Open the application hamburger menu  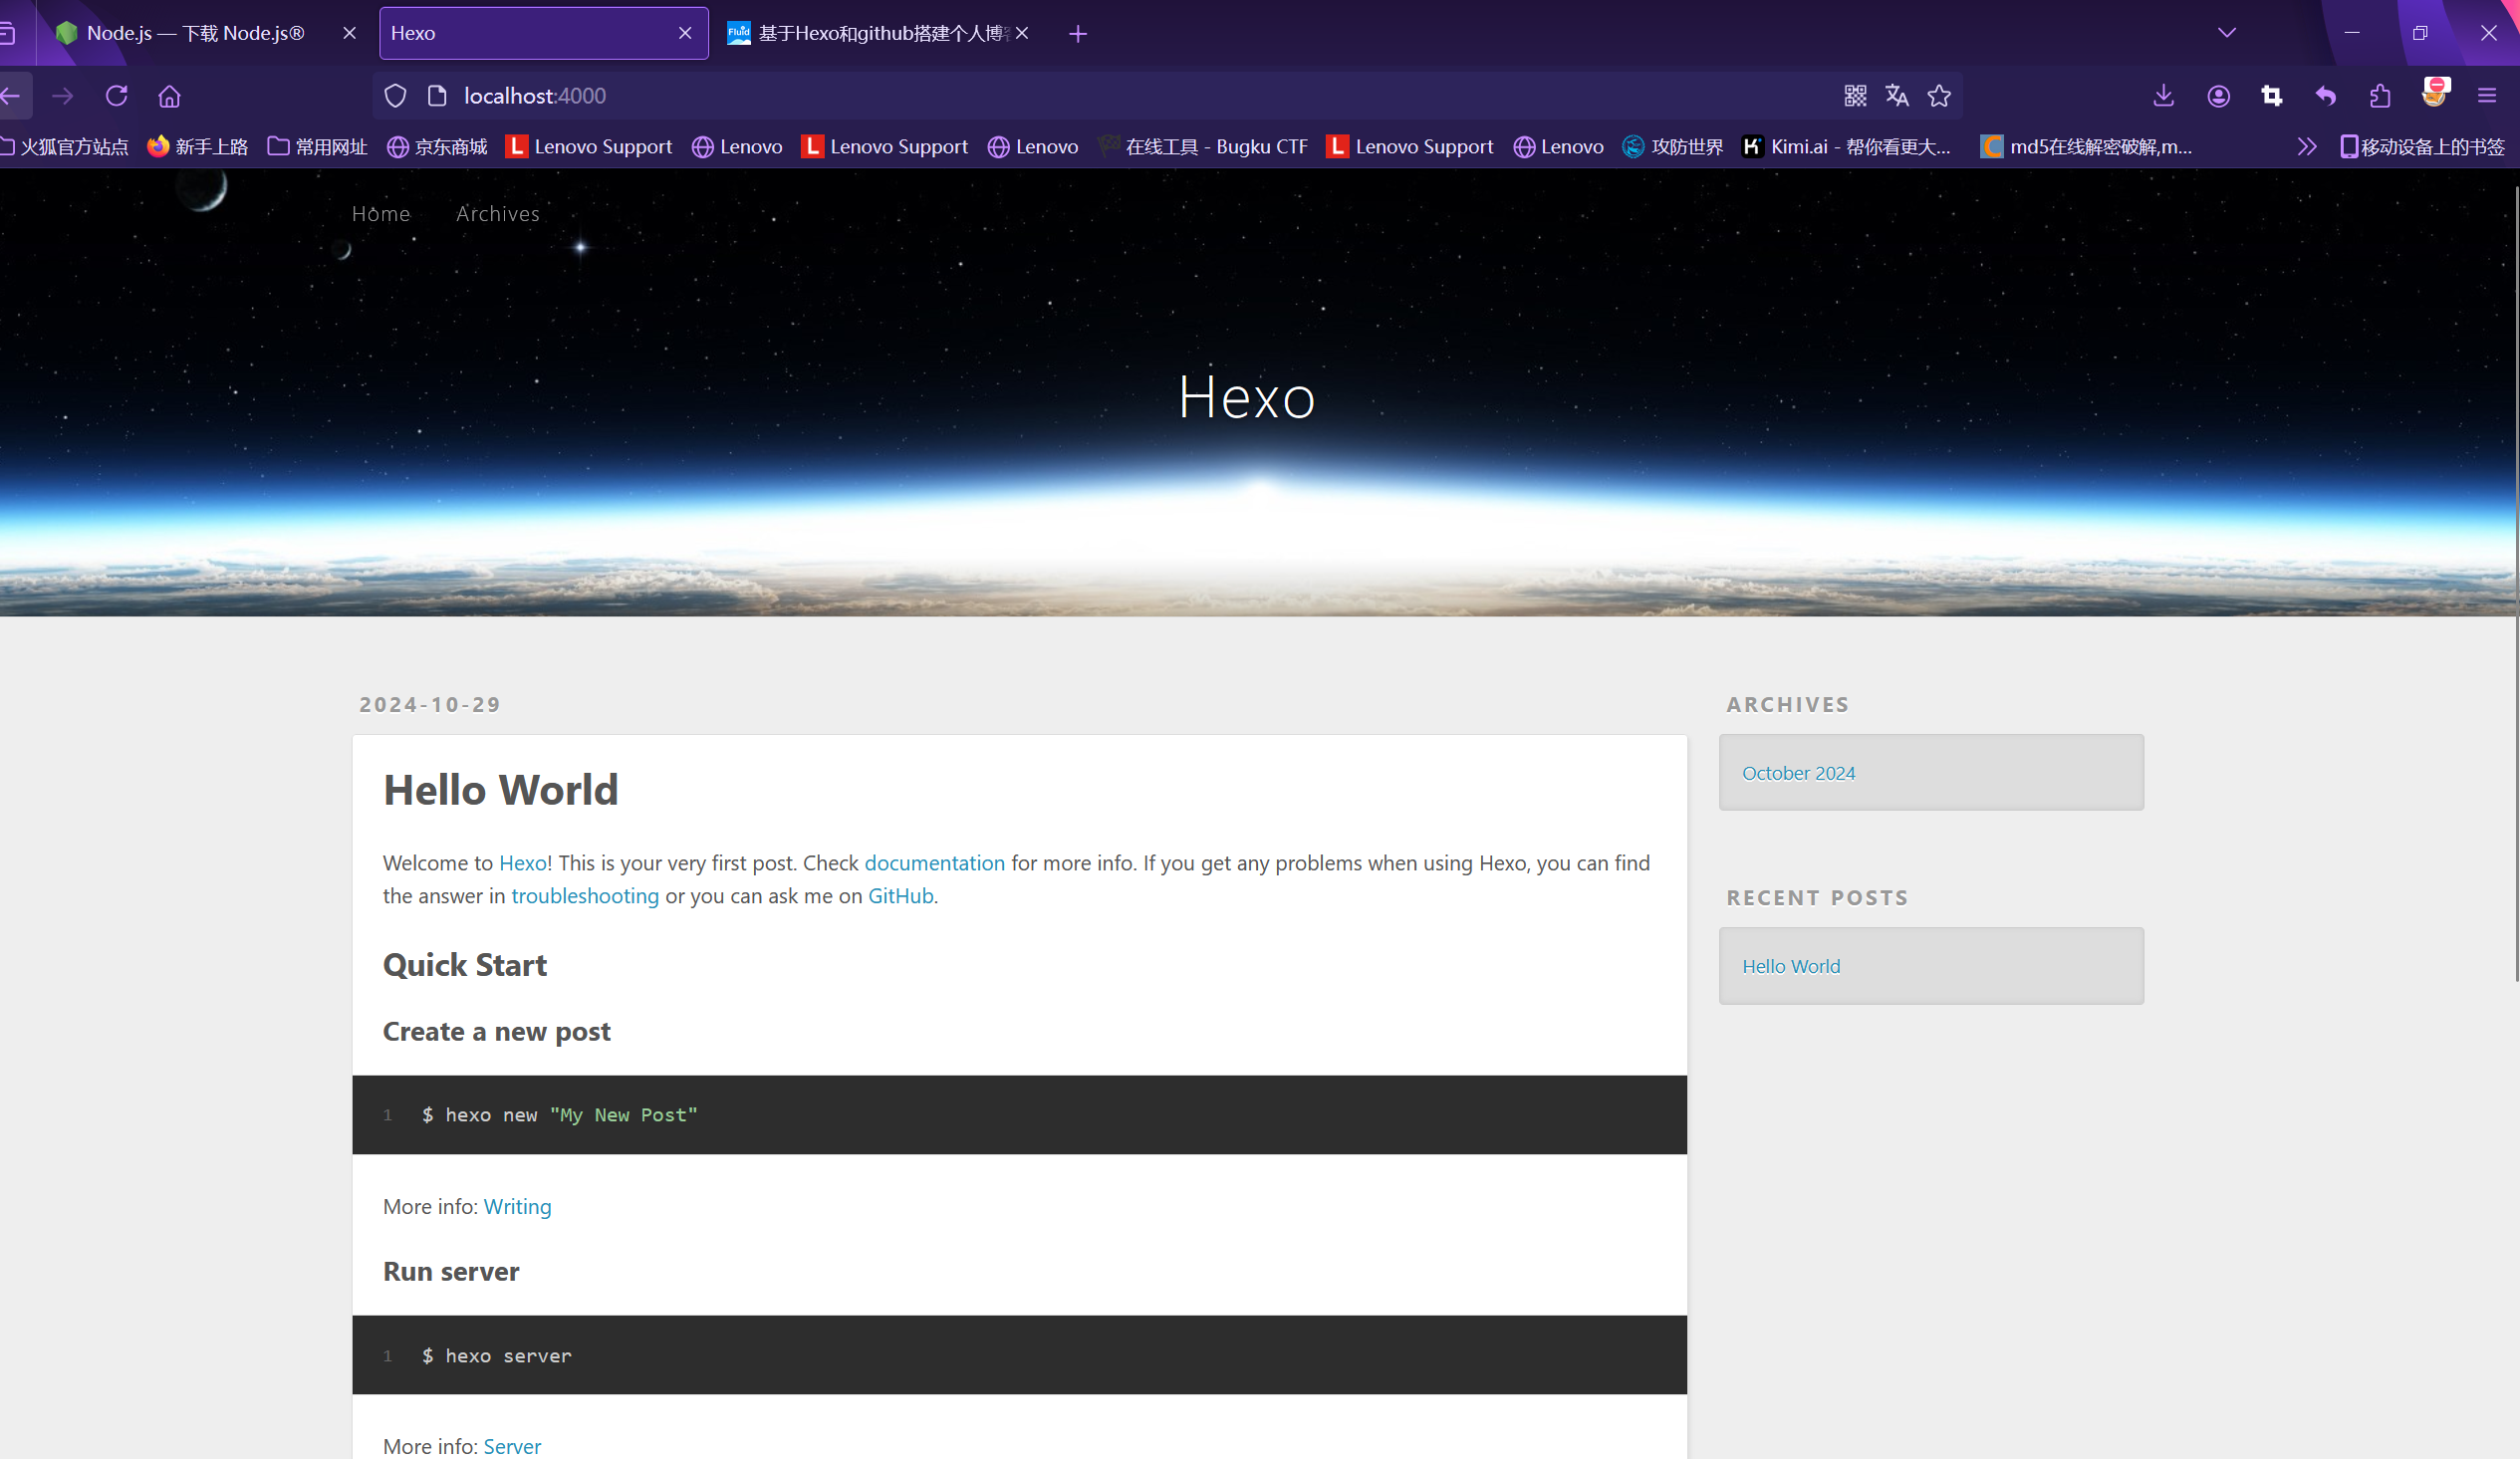pyautogui.click(x=2487, y=96)
